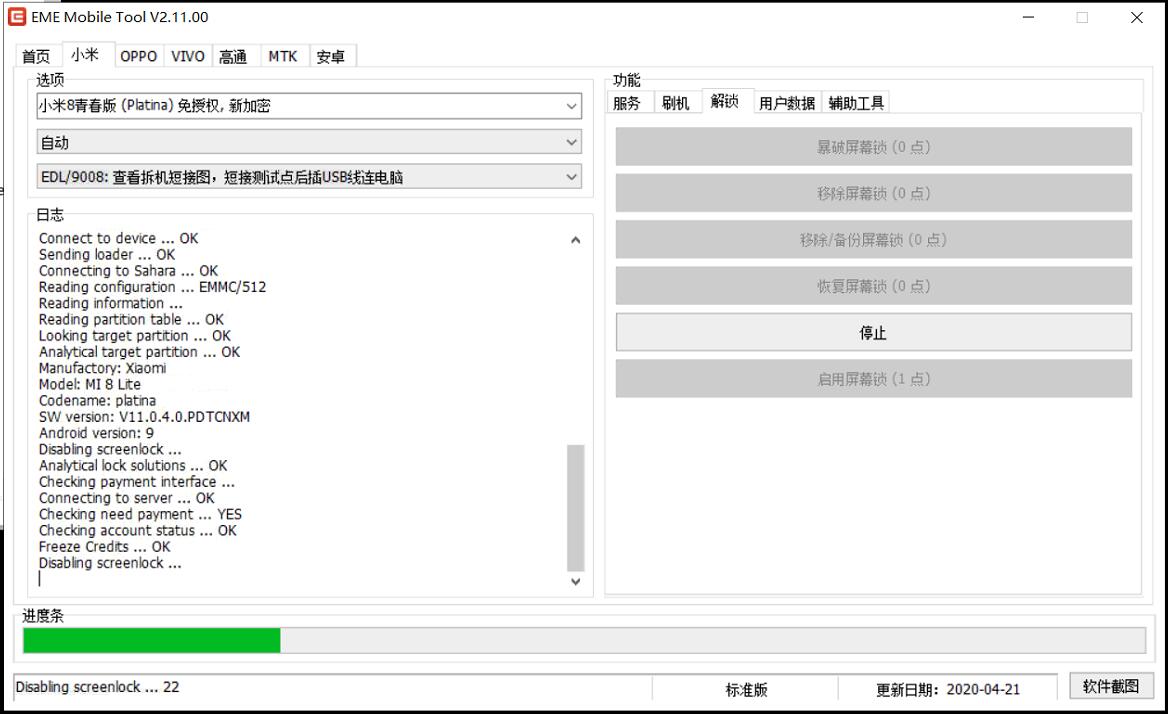Open the 刷机 function tab
The height and width of the screenshot is (714, 1168).
click(x=676, y=103)
